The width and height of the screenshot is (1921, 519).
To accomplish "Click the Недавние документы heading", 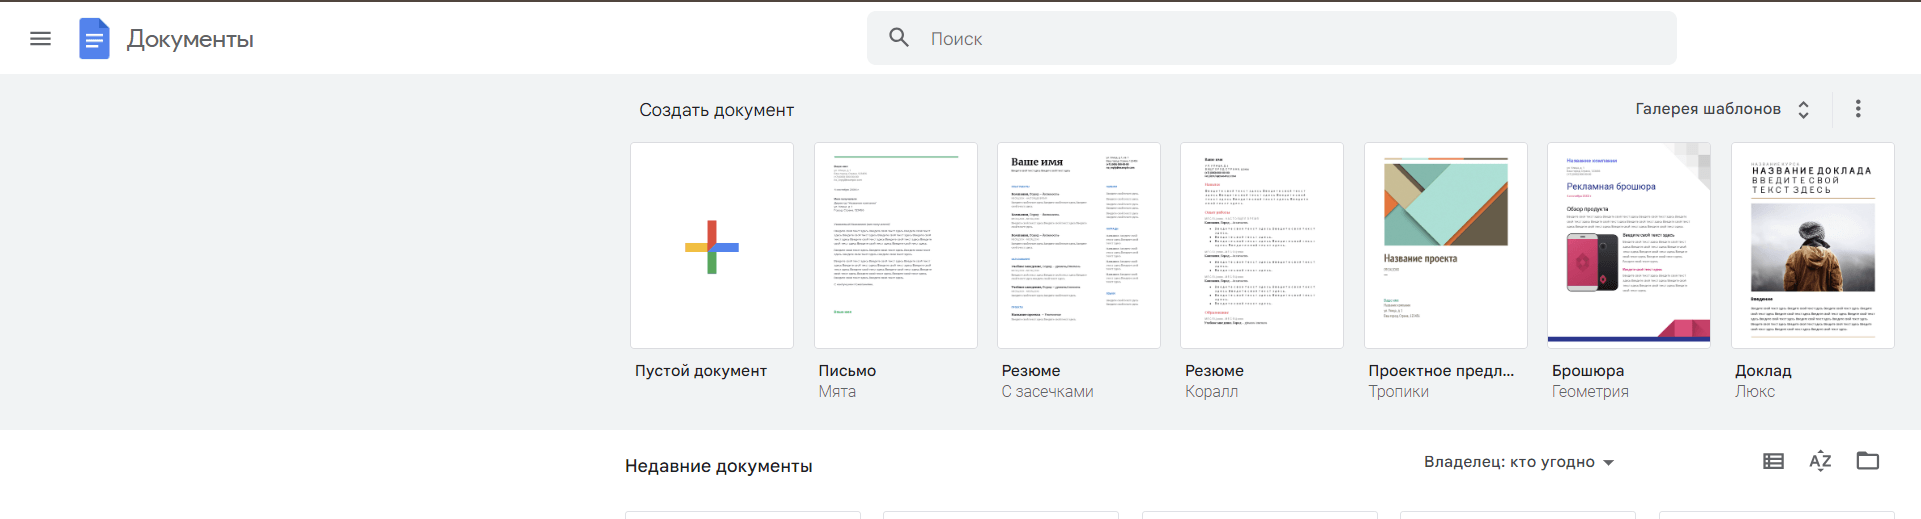I will (x=719, y=466).
